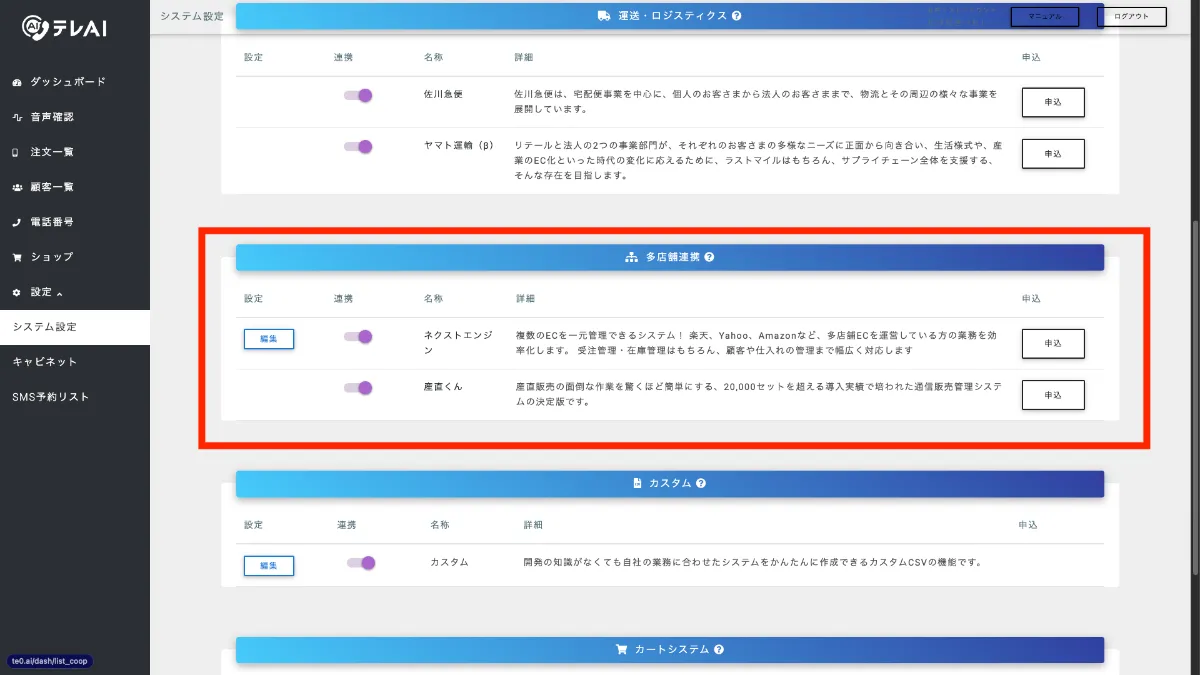Screen dimensions: 1200x675
Task: Click the ログアウト button
Action: [x=1132, y=16]
